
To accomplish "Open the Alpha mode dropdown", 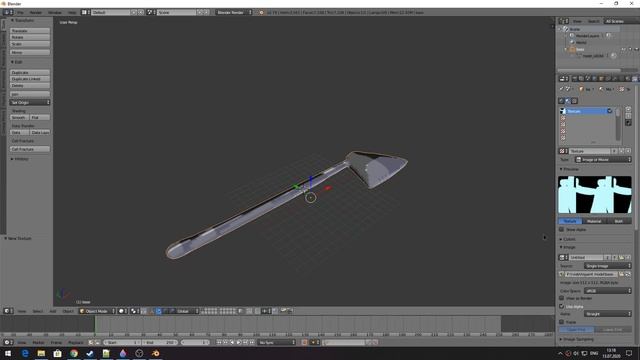I will (608, 314).
